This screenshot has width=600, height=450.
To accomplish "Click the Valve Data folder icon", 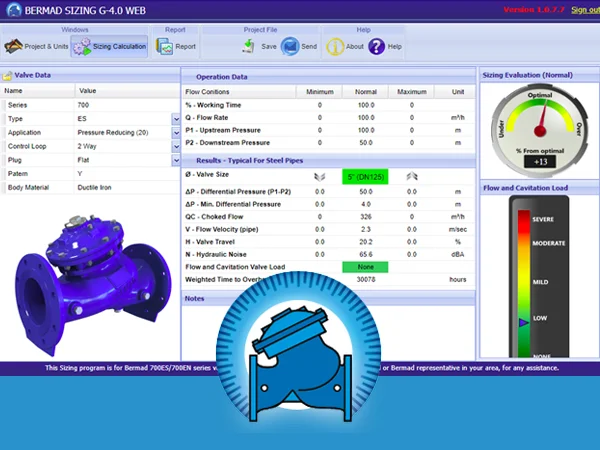I will coord(7,76).
